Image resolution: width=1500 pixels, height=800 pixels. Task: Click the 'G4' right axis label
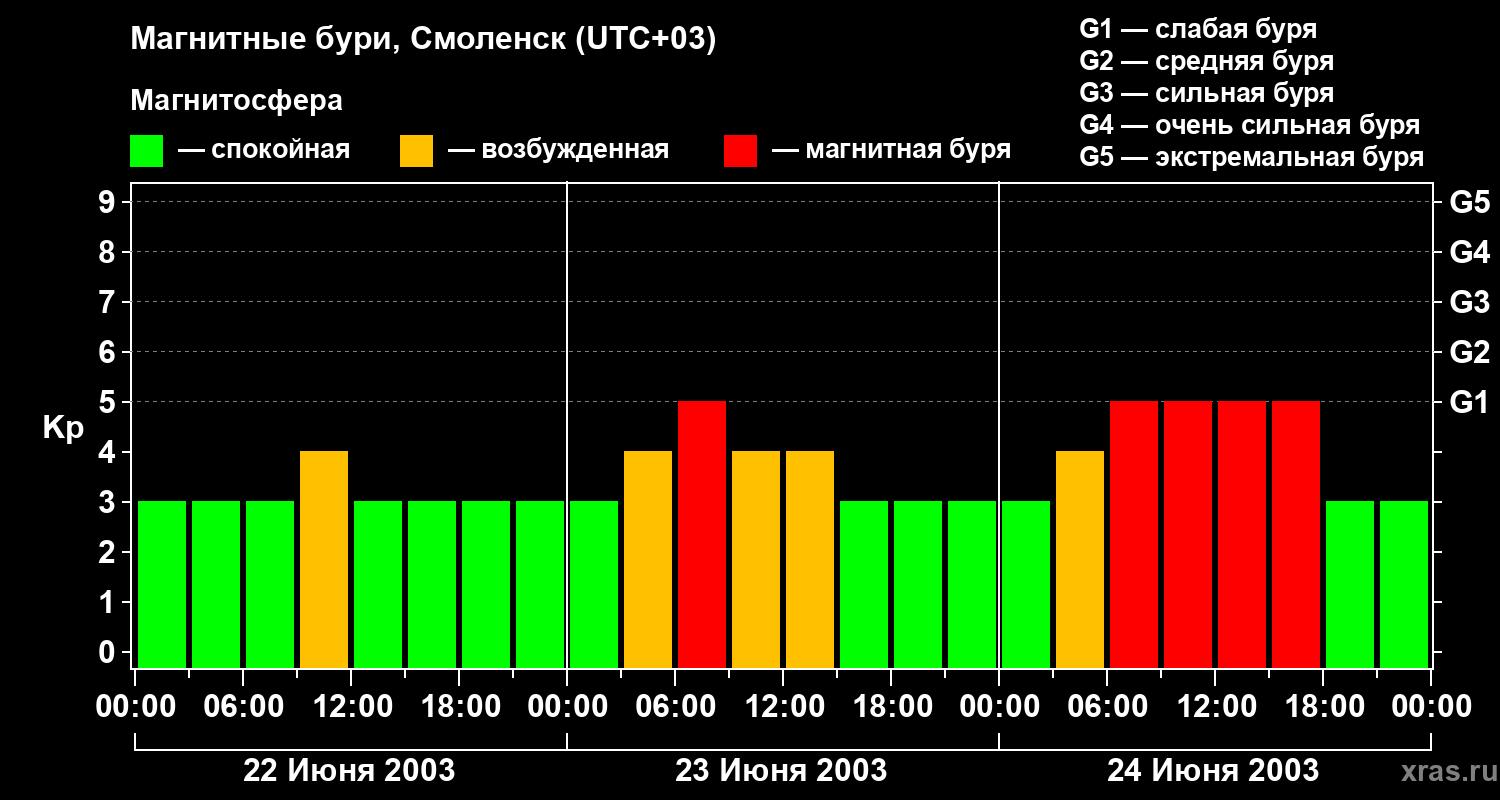click(1470, 252)
